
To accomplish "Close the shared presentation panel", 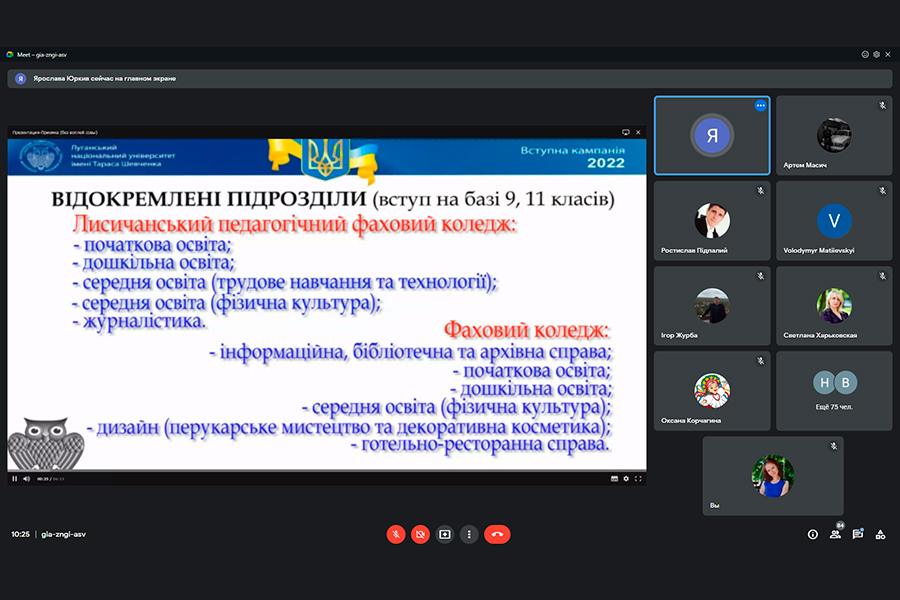I will [638, 132].
